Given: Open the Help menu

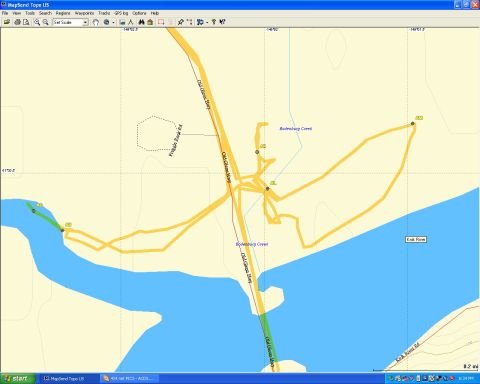Looking at the screenshot, I should coord(155,13).
